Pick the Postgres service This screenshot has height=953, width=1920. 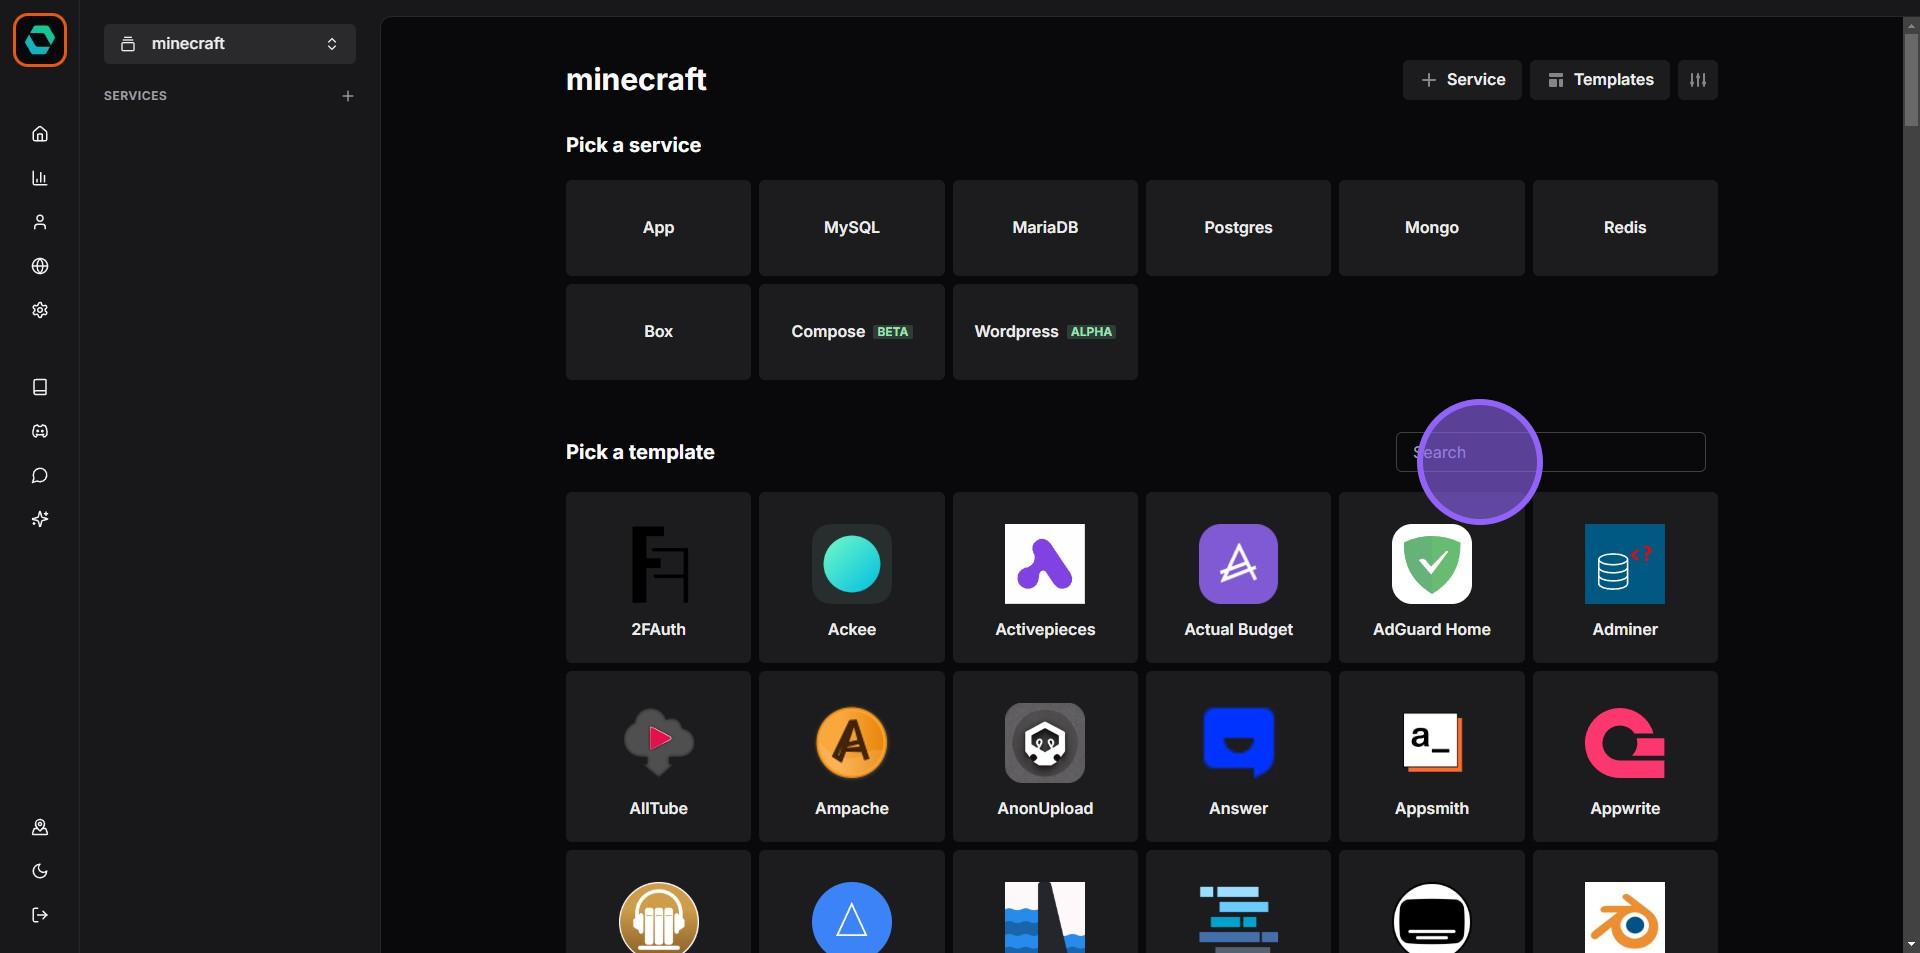pos(1238,228)
